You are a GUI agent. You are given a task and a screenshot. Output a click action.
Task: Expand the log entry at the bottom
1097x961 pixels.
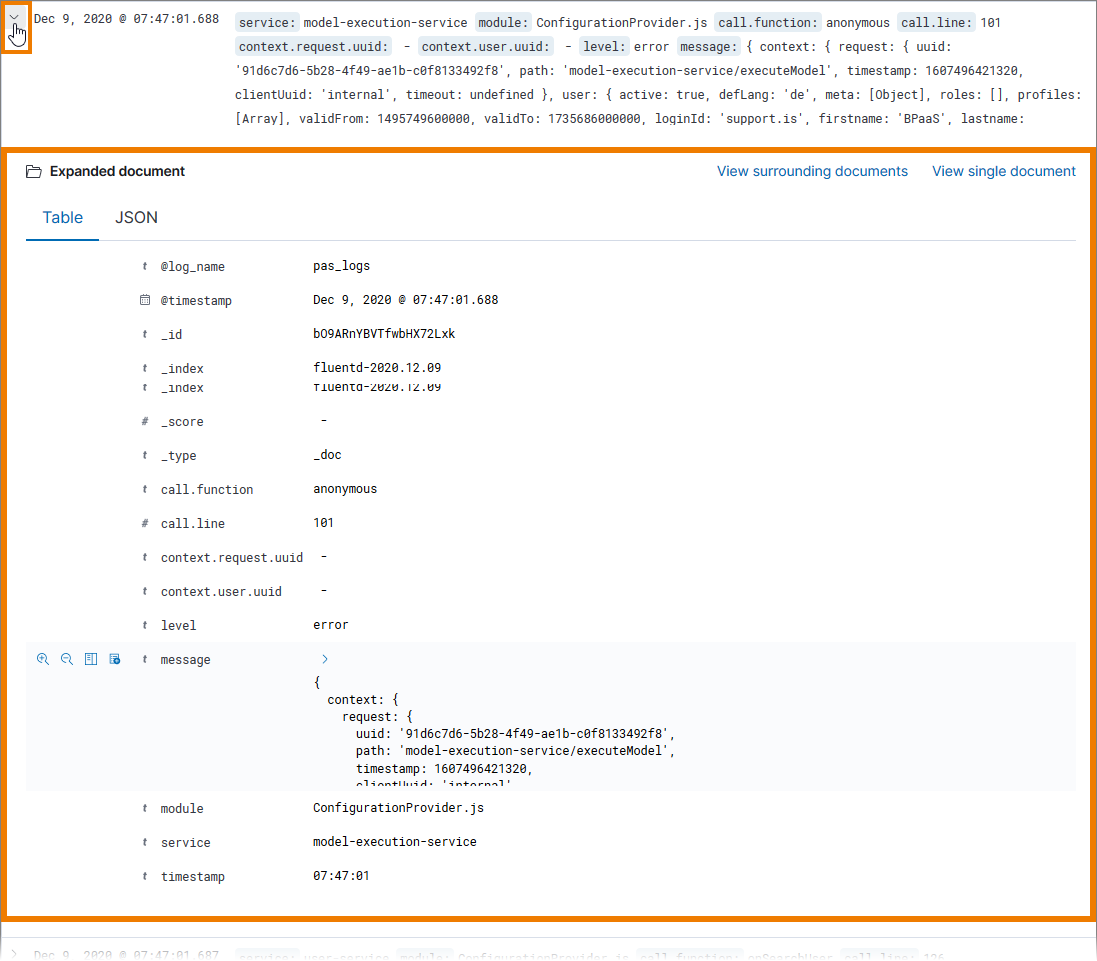coord(15,954)
